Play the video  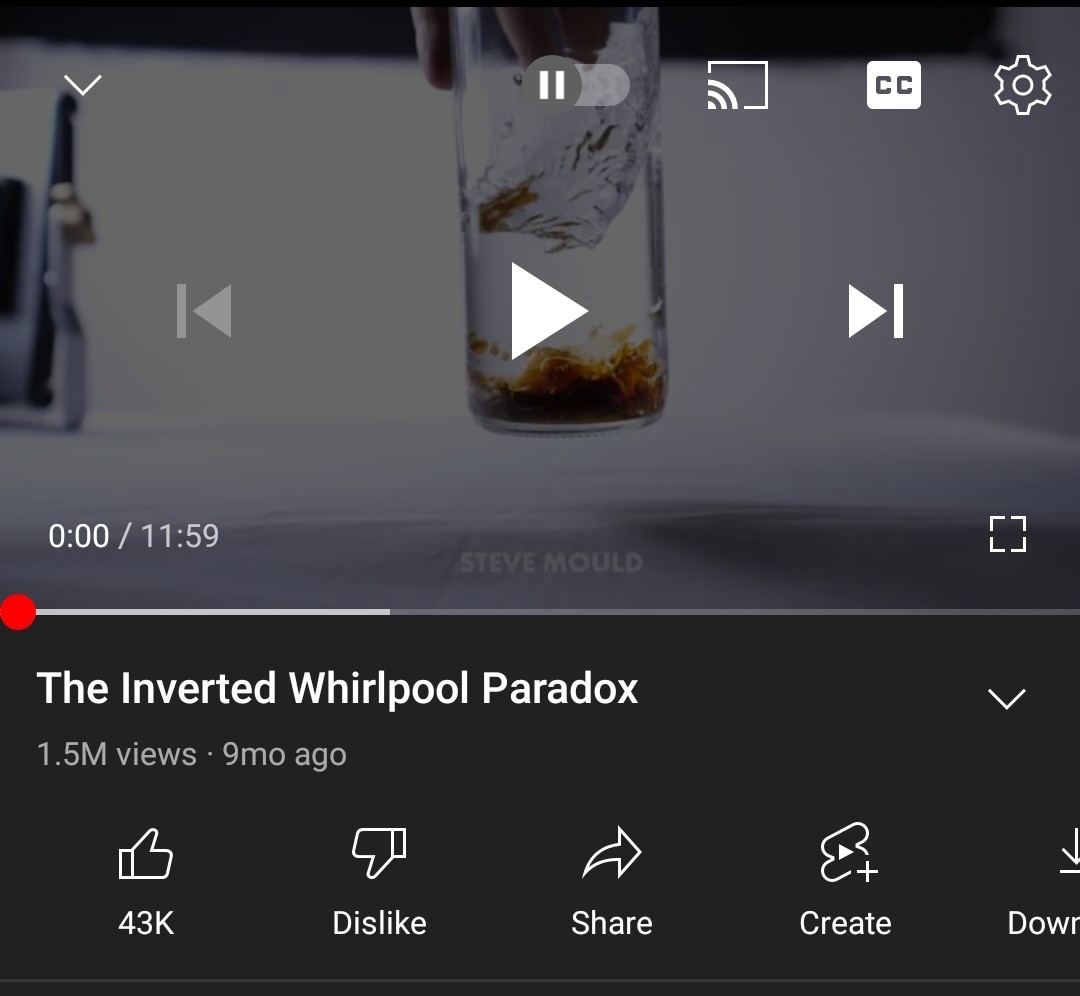point(549,311)
